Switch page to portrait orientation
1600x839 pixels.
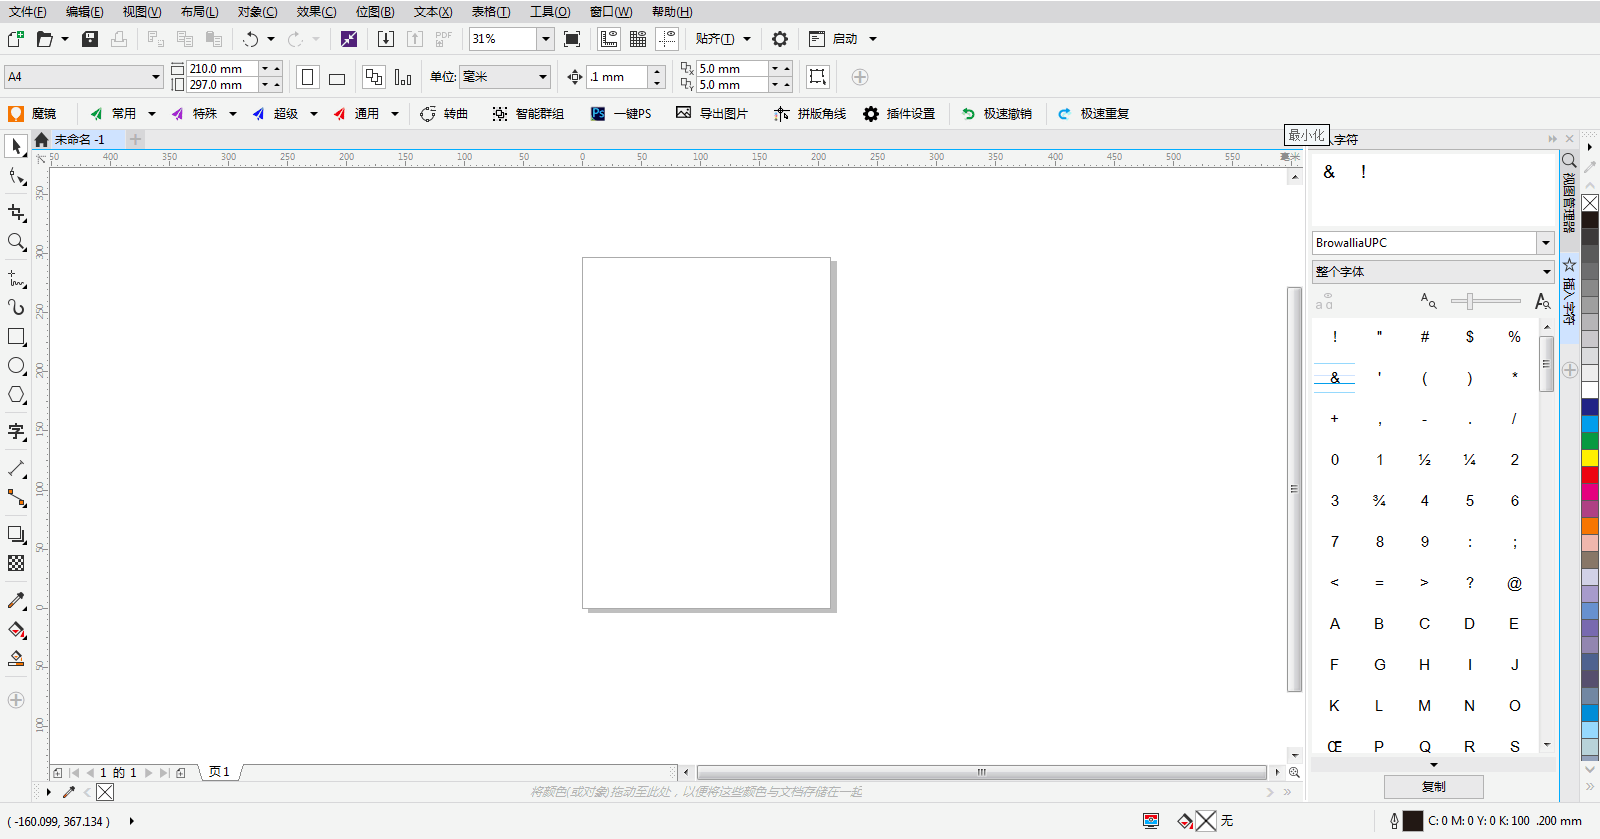point(308,78)
